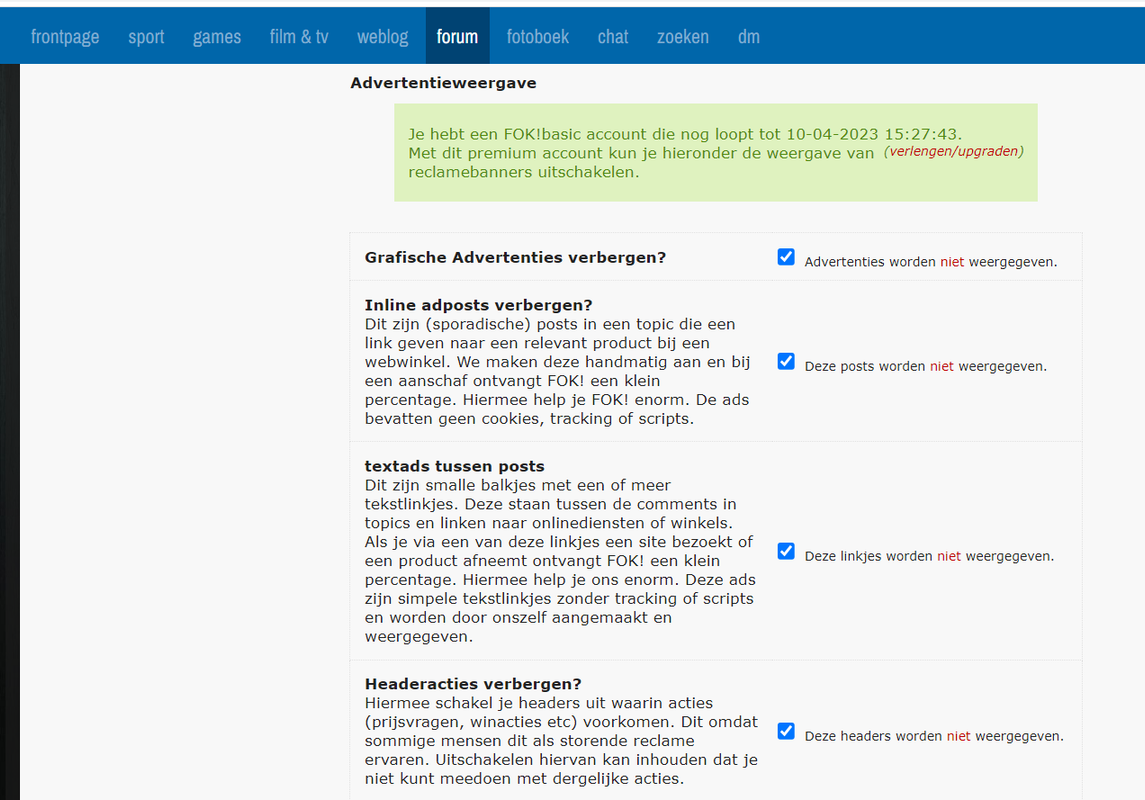1145x800 pixels.
Task: Toggle Inline adposts verbergen checkbox
Action: (x=786, y=361)
